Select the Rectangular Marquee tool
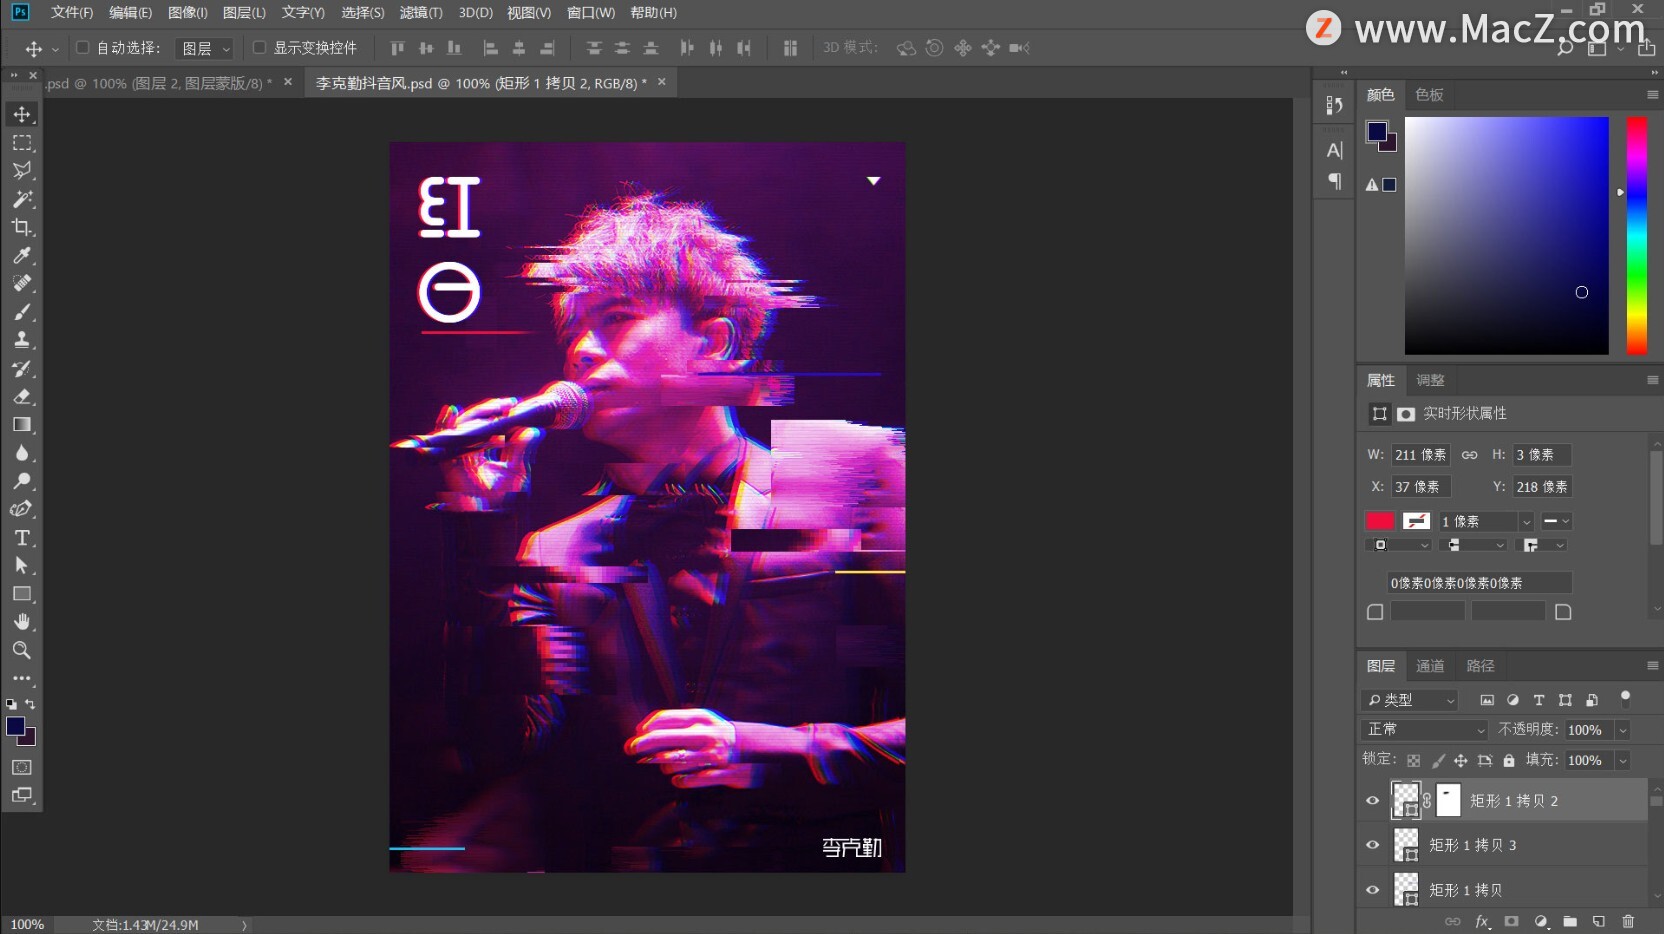This screenshot has width=1664, height=934. [x=22, y=143]
